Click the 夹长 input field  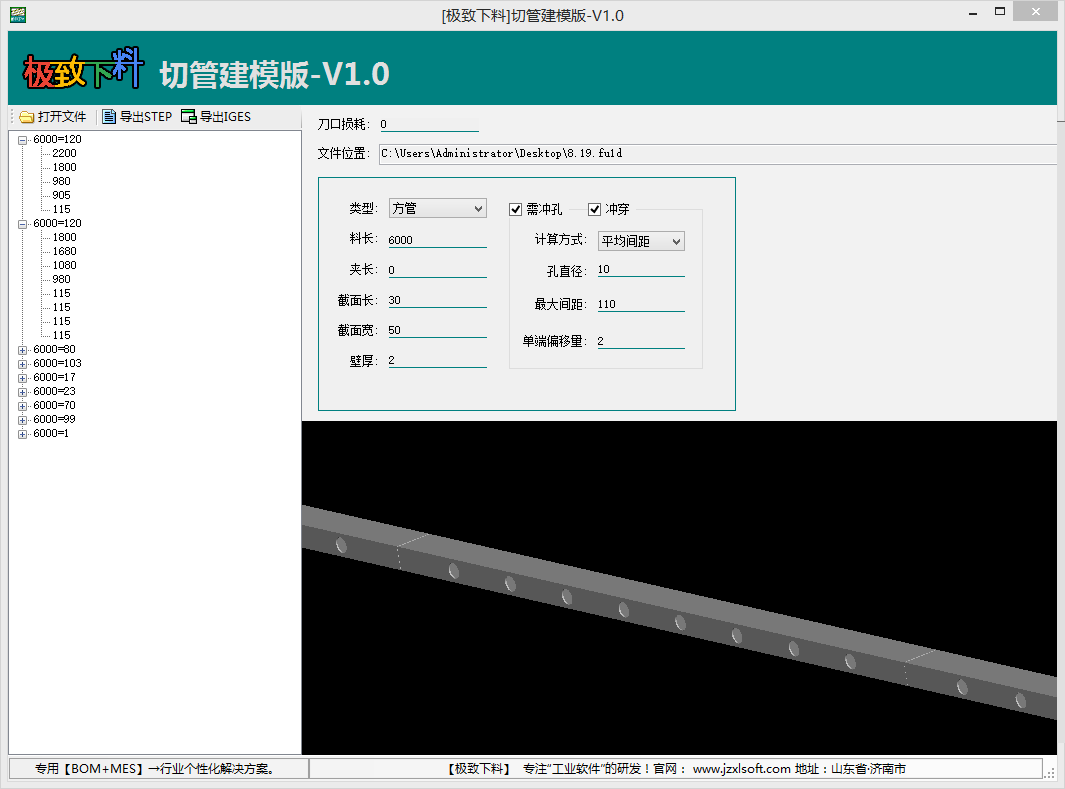pos(437,270)
